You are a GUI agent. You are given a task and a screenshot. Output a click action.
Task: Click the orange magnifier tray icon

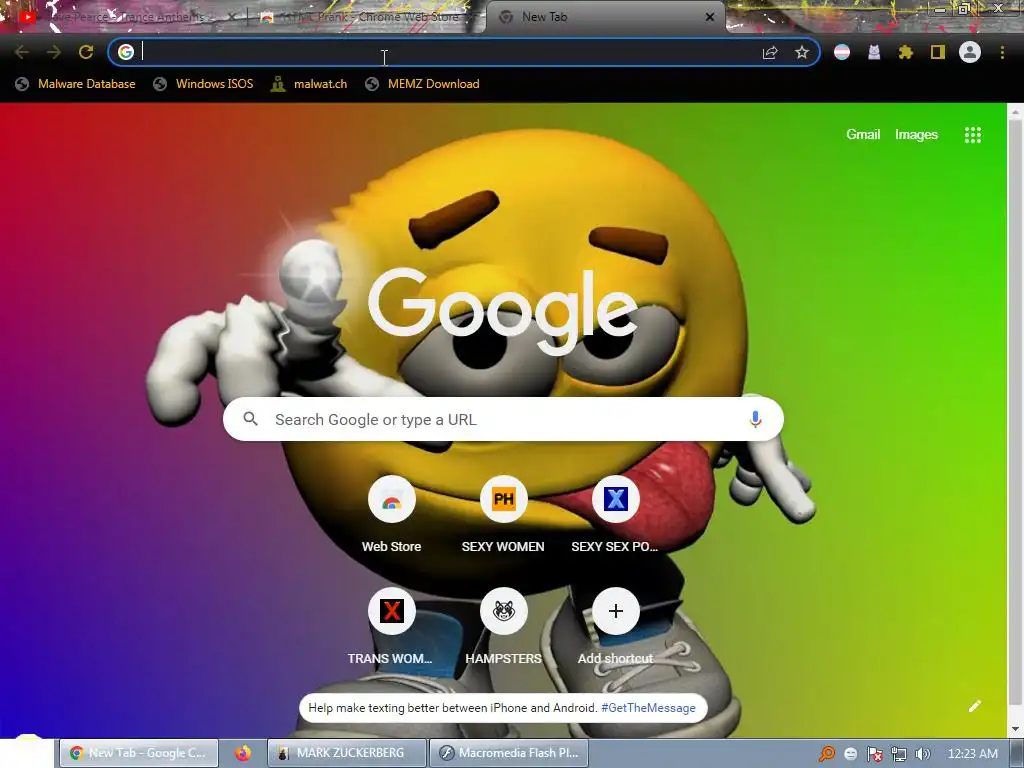827,754
